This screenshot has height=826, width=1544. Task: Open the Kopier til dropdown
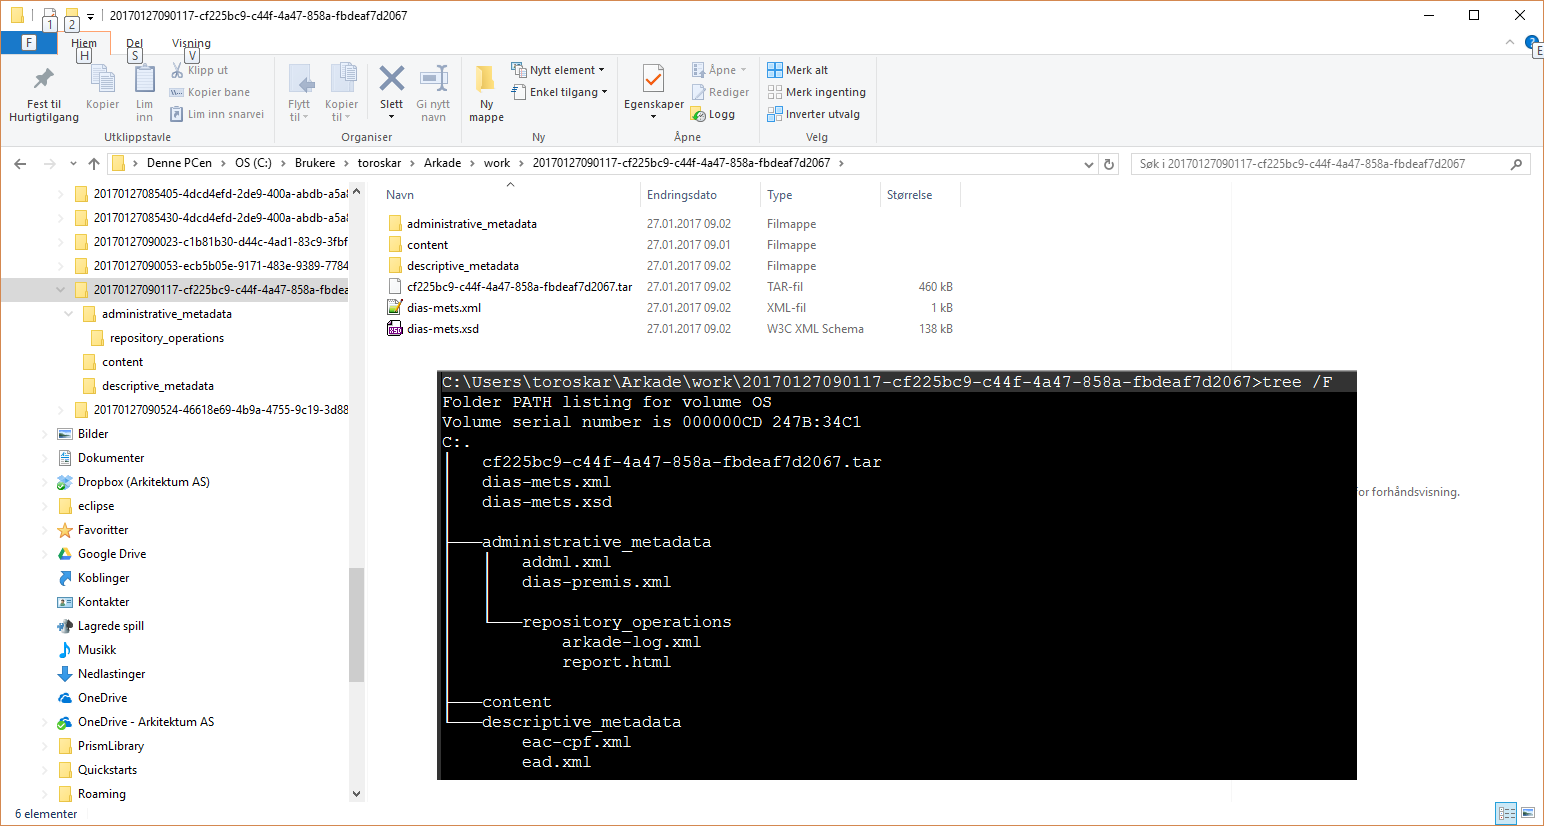tap(341, 94)
